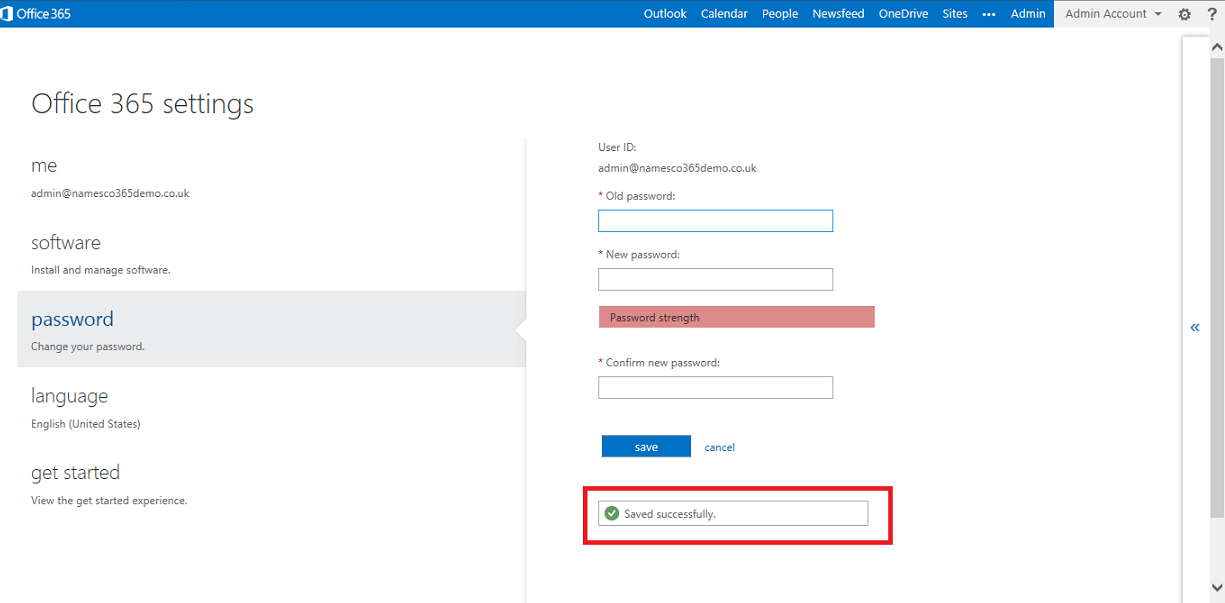Click the 'Office 365 settings' heading
This screenshot has height=603, width=1225.
(143, 104)
